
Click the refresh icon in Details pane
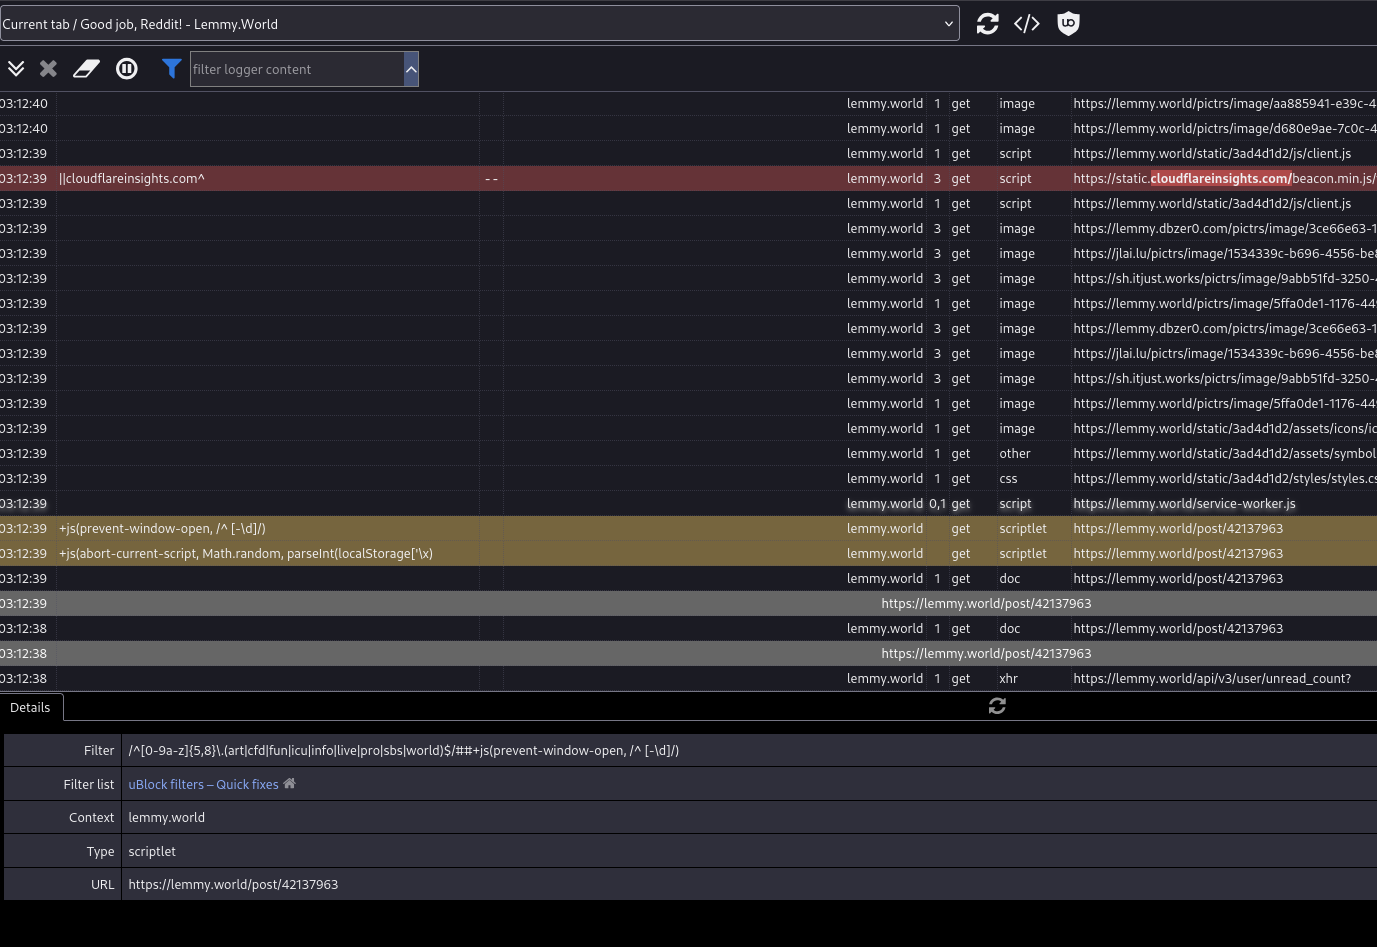[997, 706]
